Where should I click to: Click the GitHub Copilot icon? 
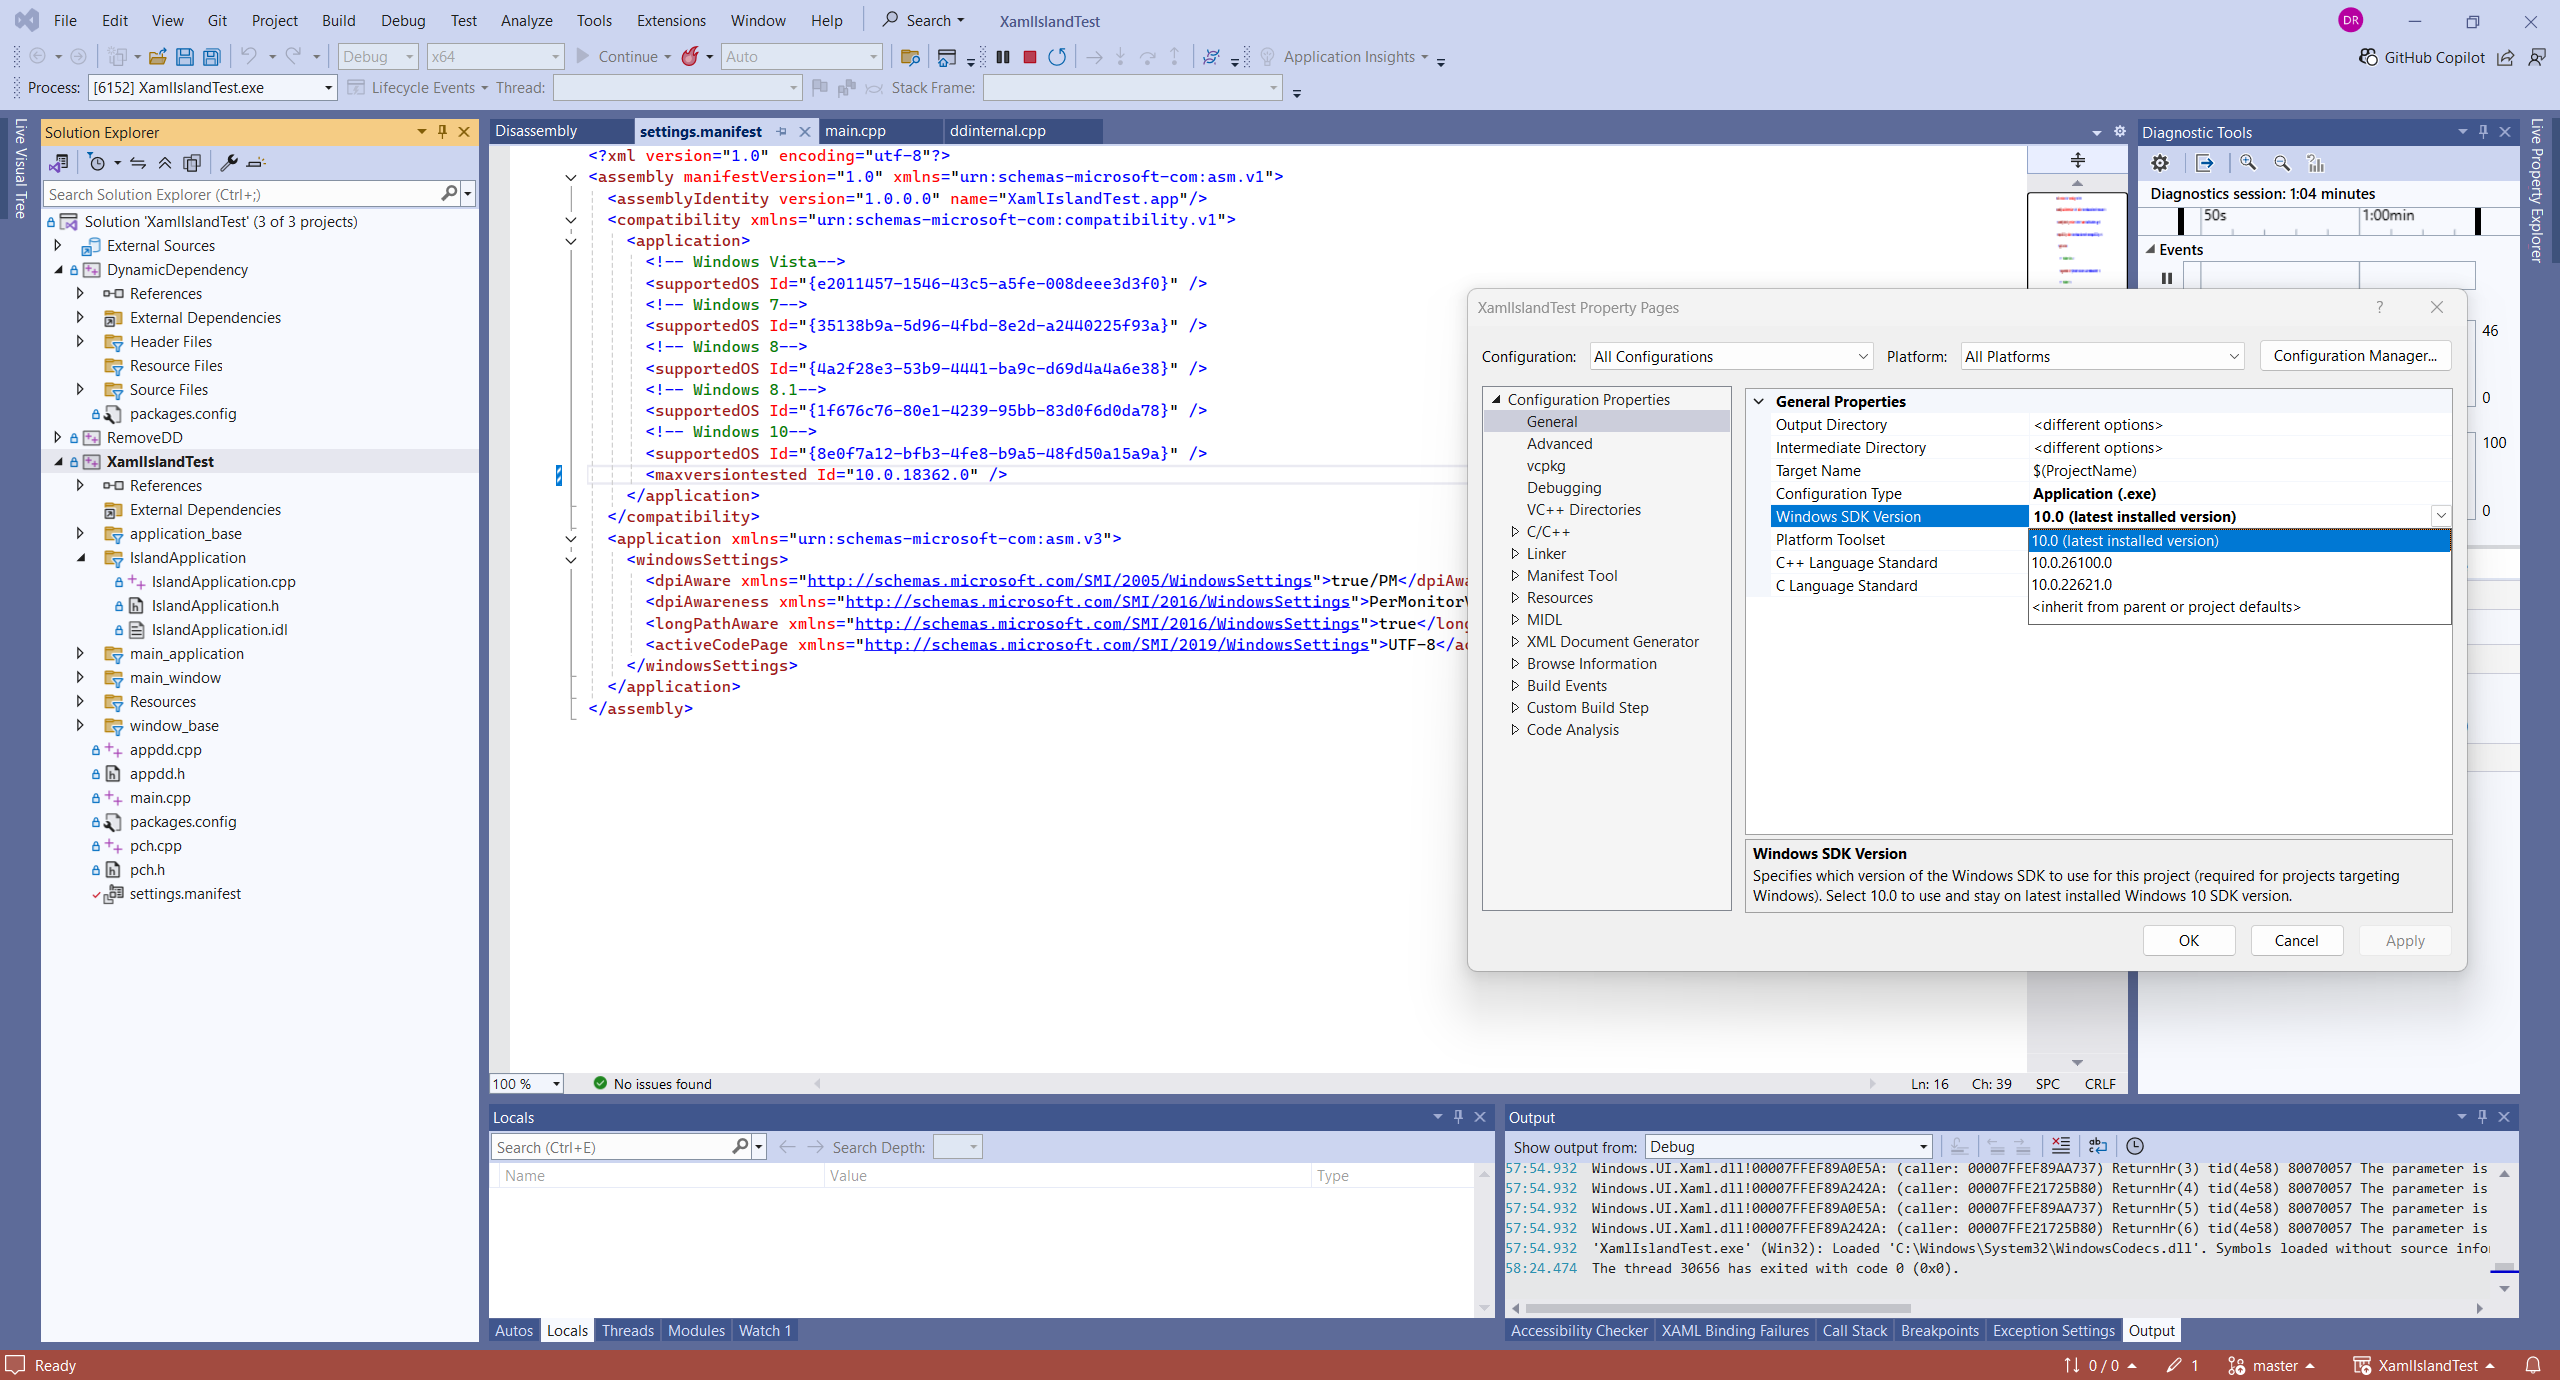point(2368,57)
